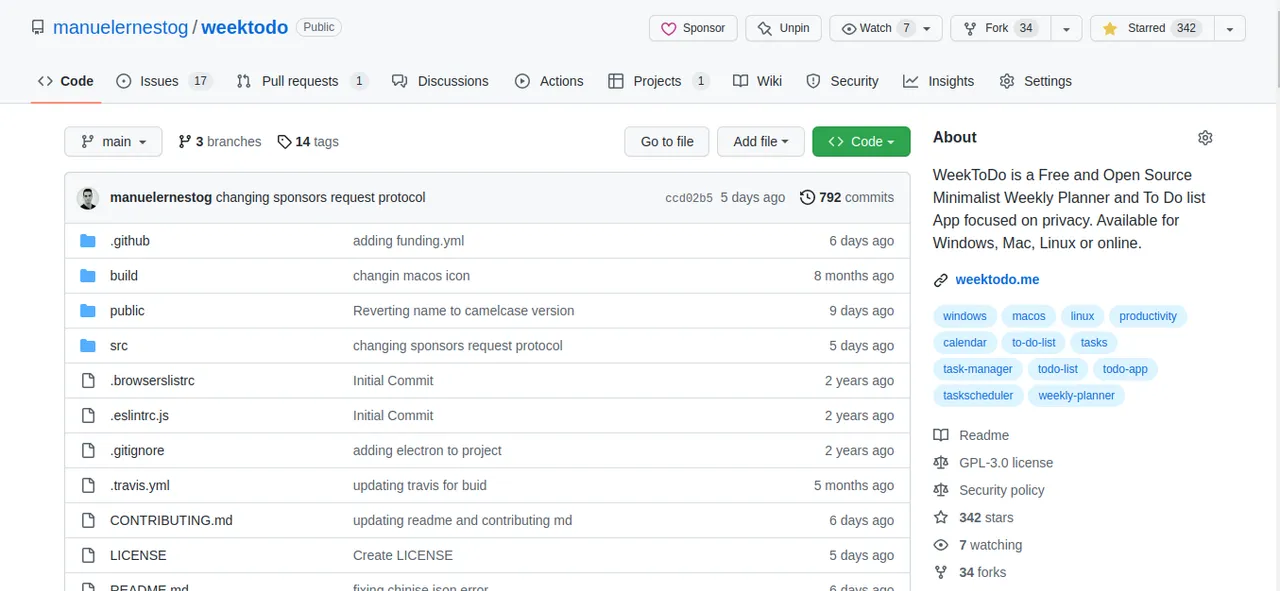
Task: Click the public folder icon
Action: point(88,311)
